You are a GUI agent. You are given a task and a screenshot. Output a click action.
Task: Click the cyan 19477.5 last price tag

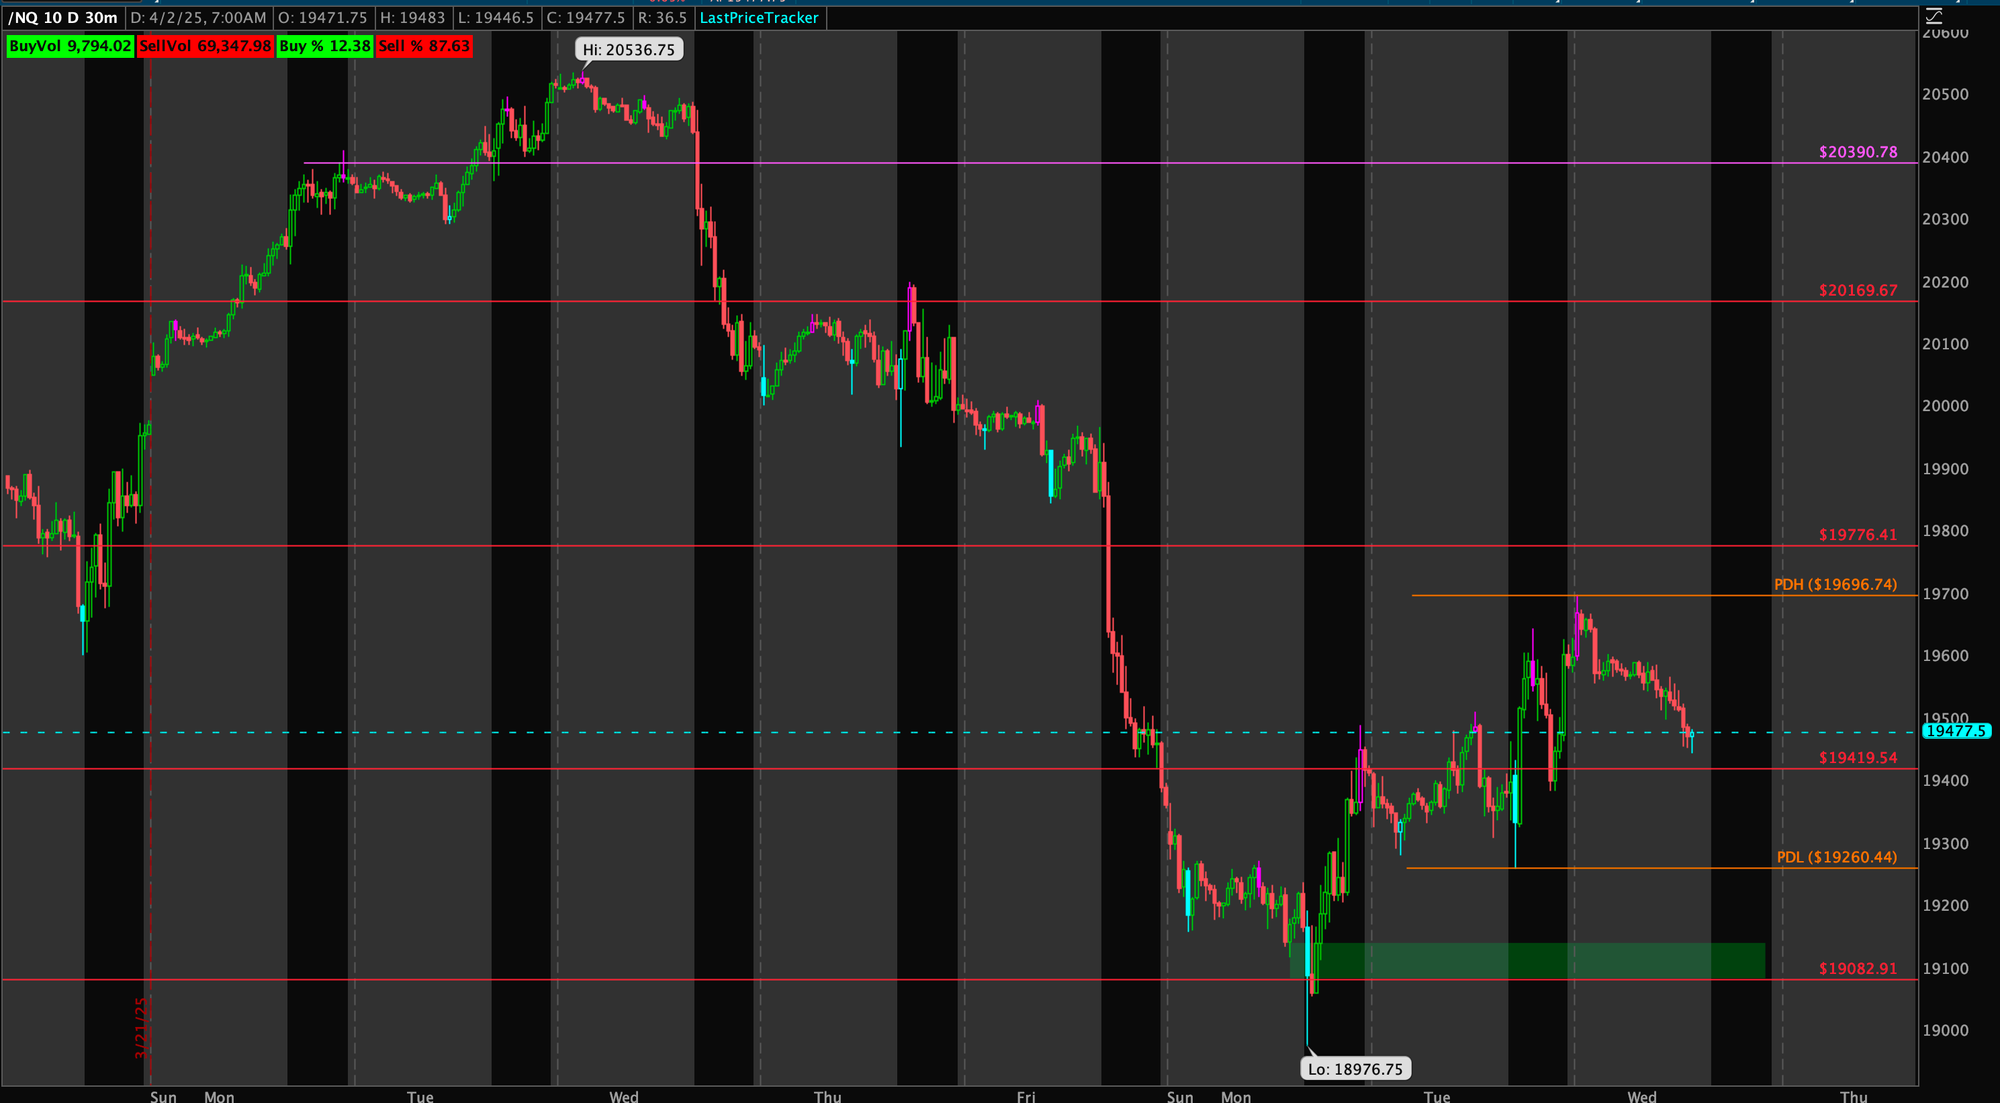coord(1955,731)
